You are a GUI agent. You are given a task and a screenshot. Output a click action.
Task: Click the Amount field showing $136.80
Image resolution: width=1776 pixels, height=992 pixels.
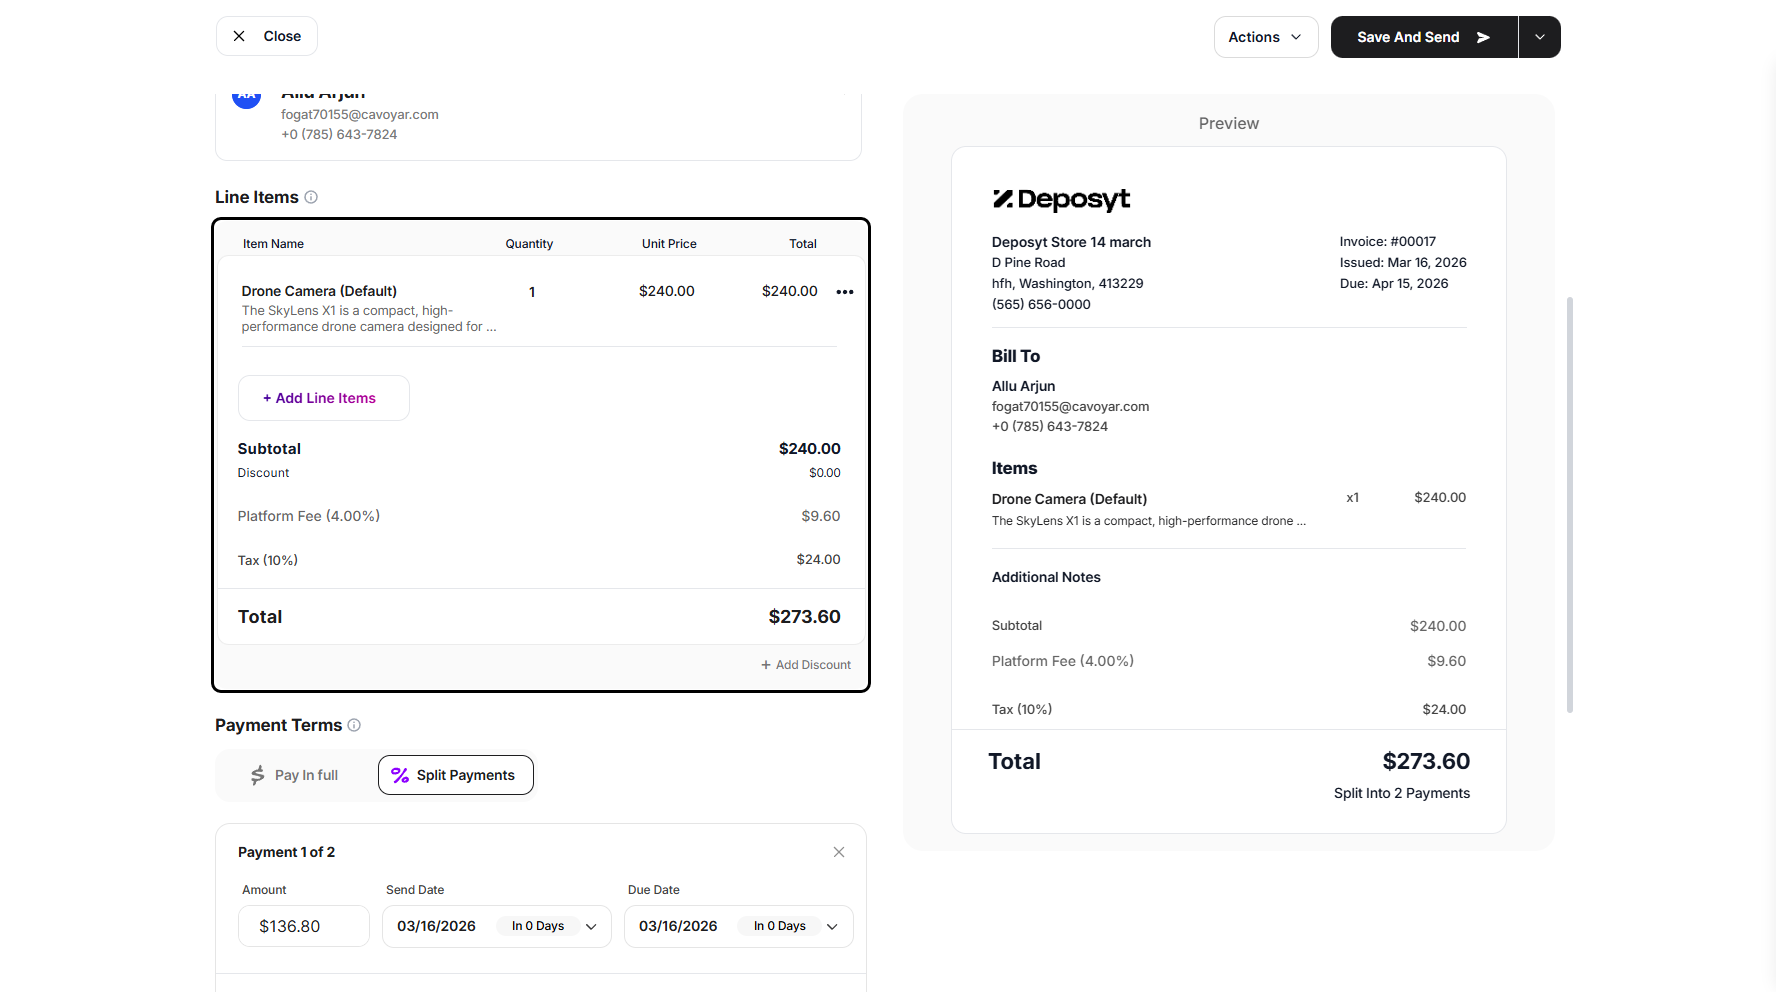[x=304, y=926]
